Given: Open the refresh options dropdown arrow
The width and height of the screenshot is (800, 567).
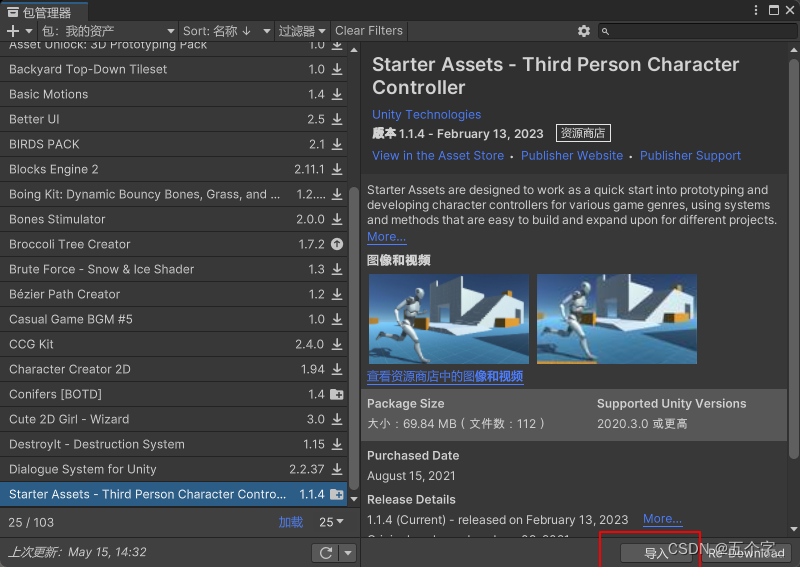Looking at the screenshot, I should point(348,553).
